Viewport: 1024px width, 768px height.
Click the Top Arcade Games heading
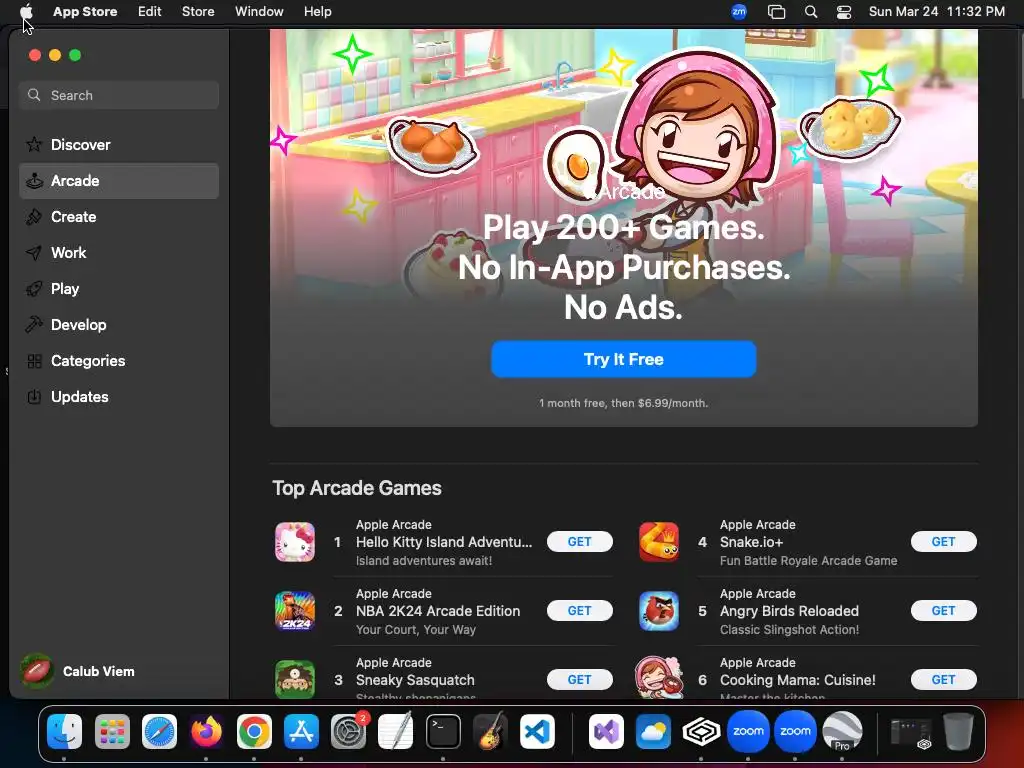click(357, 488)
